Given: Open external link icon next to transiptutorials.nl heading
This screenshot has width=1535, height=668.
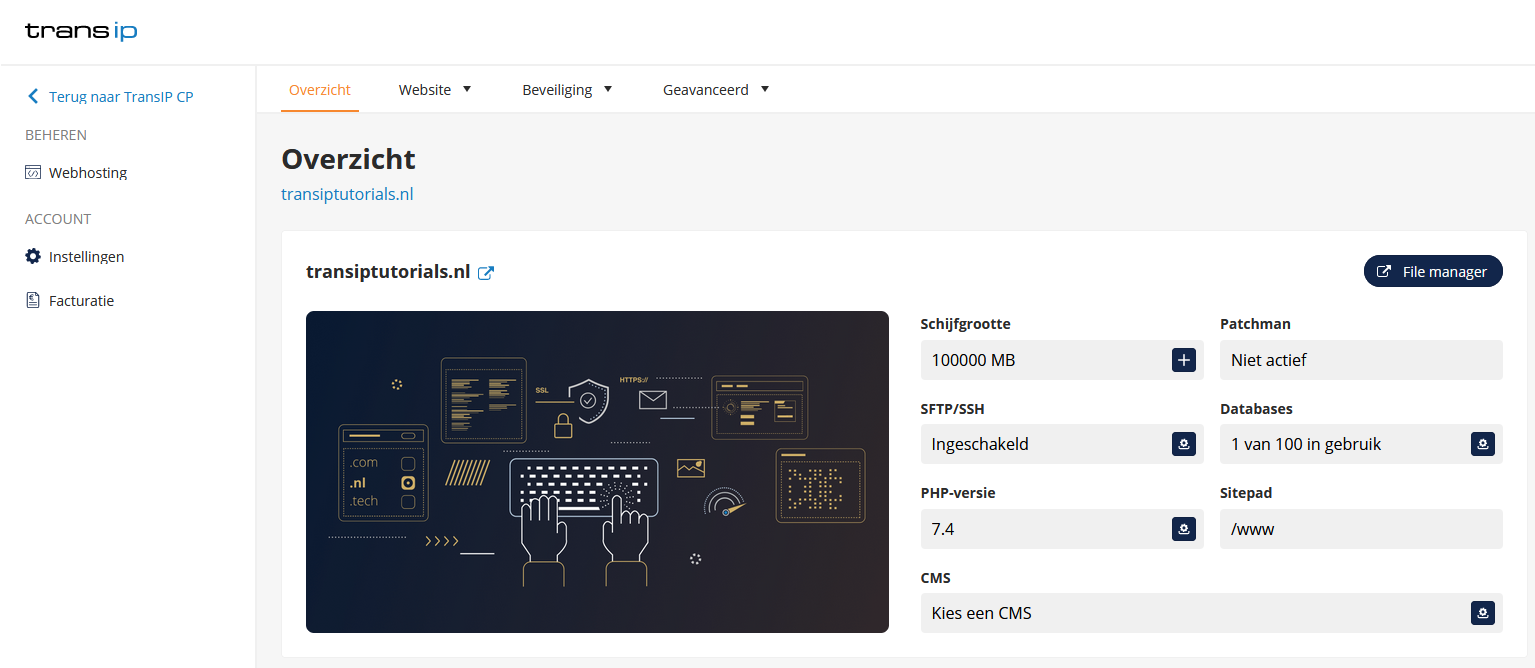Looking at the screenshot, I should click(486, 272).
